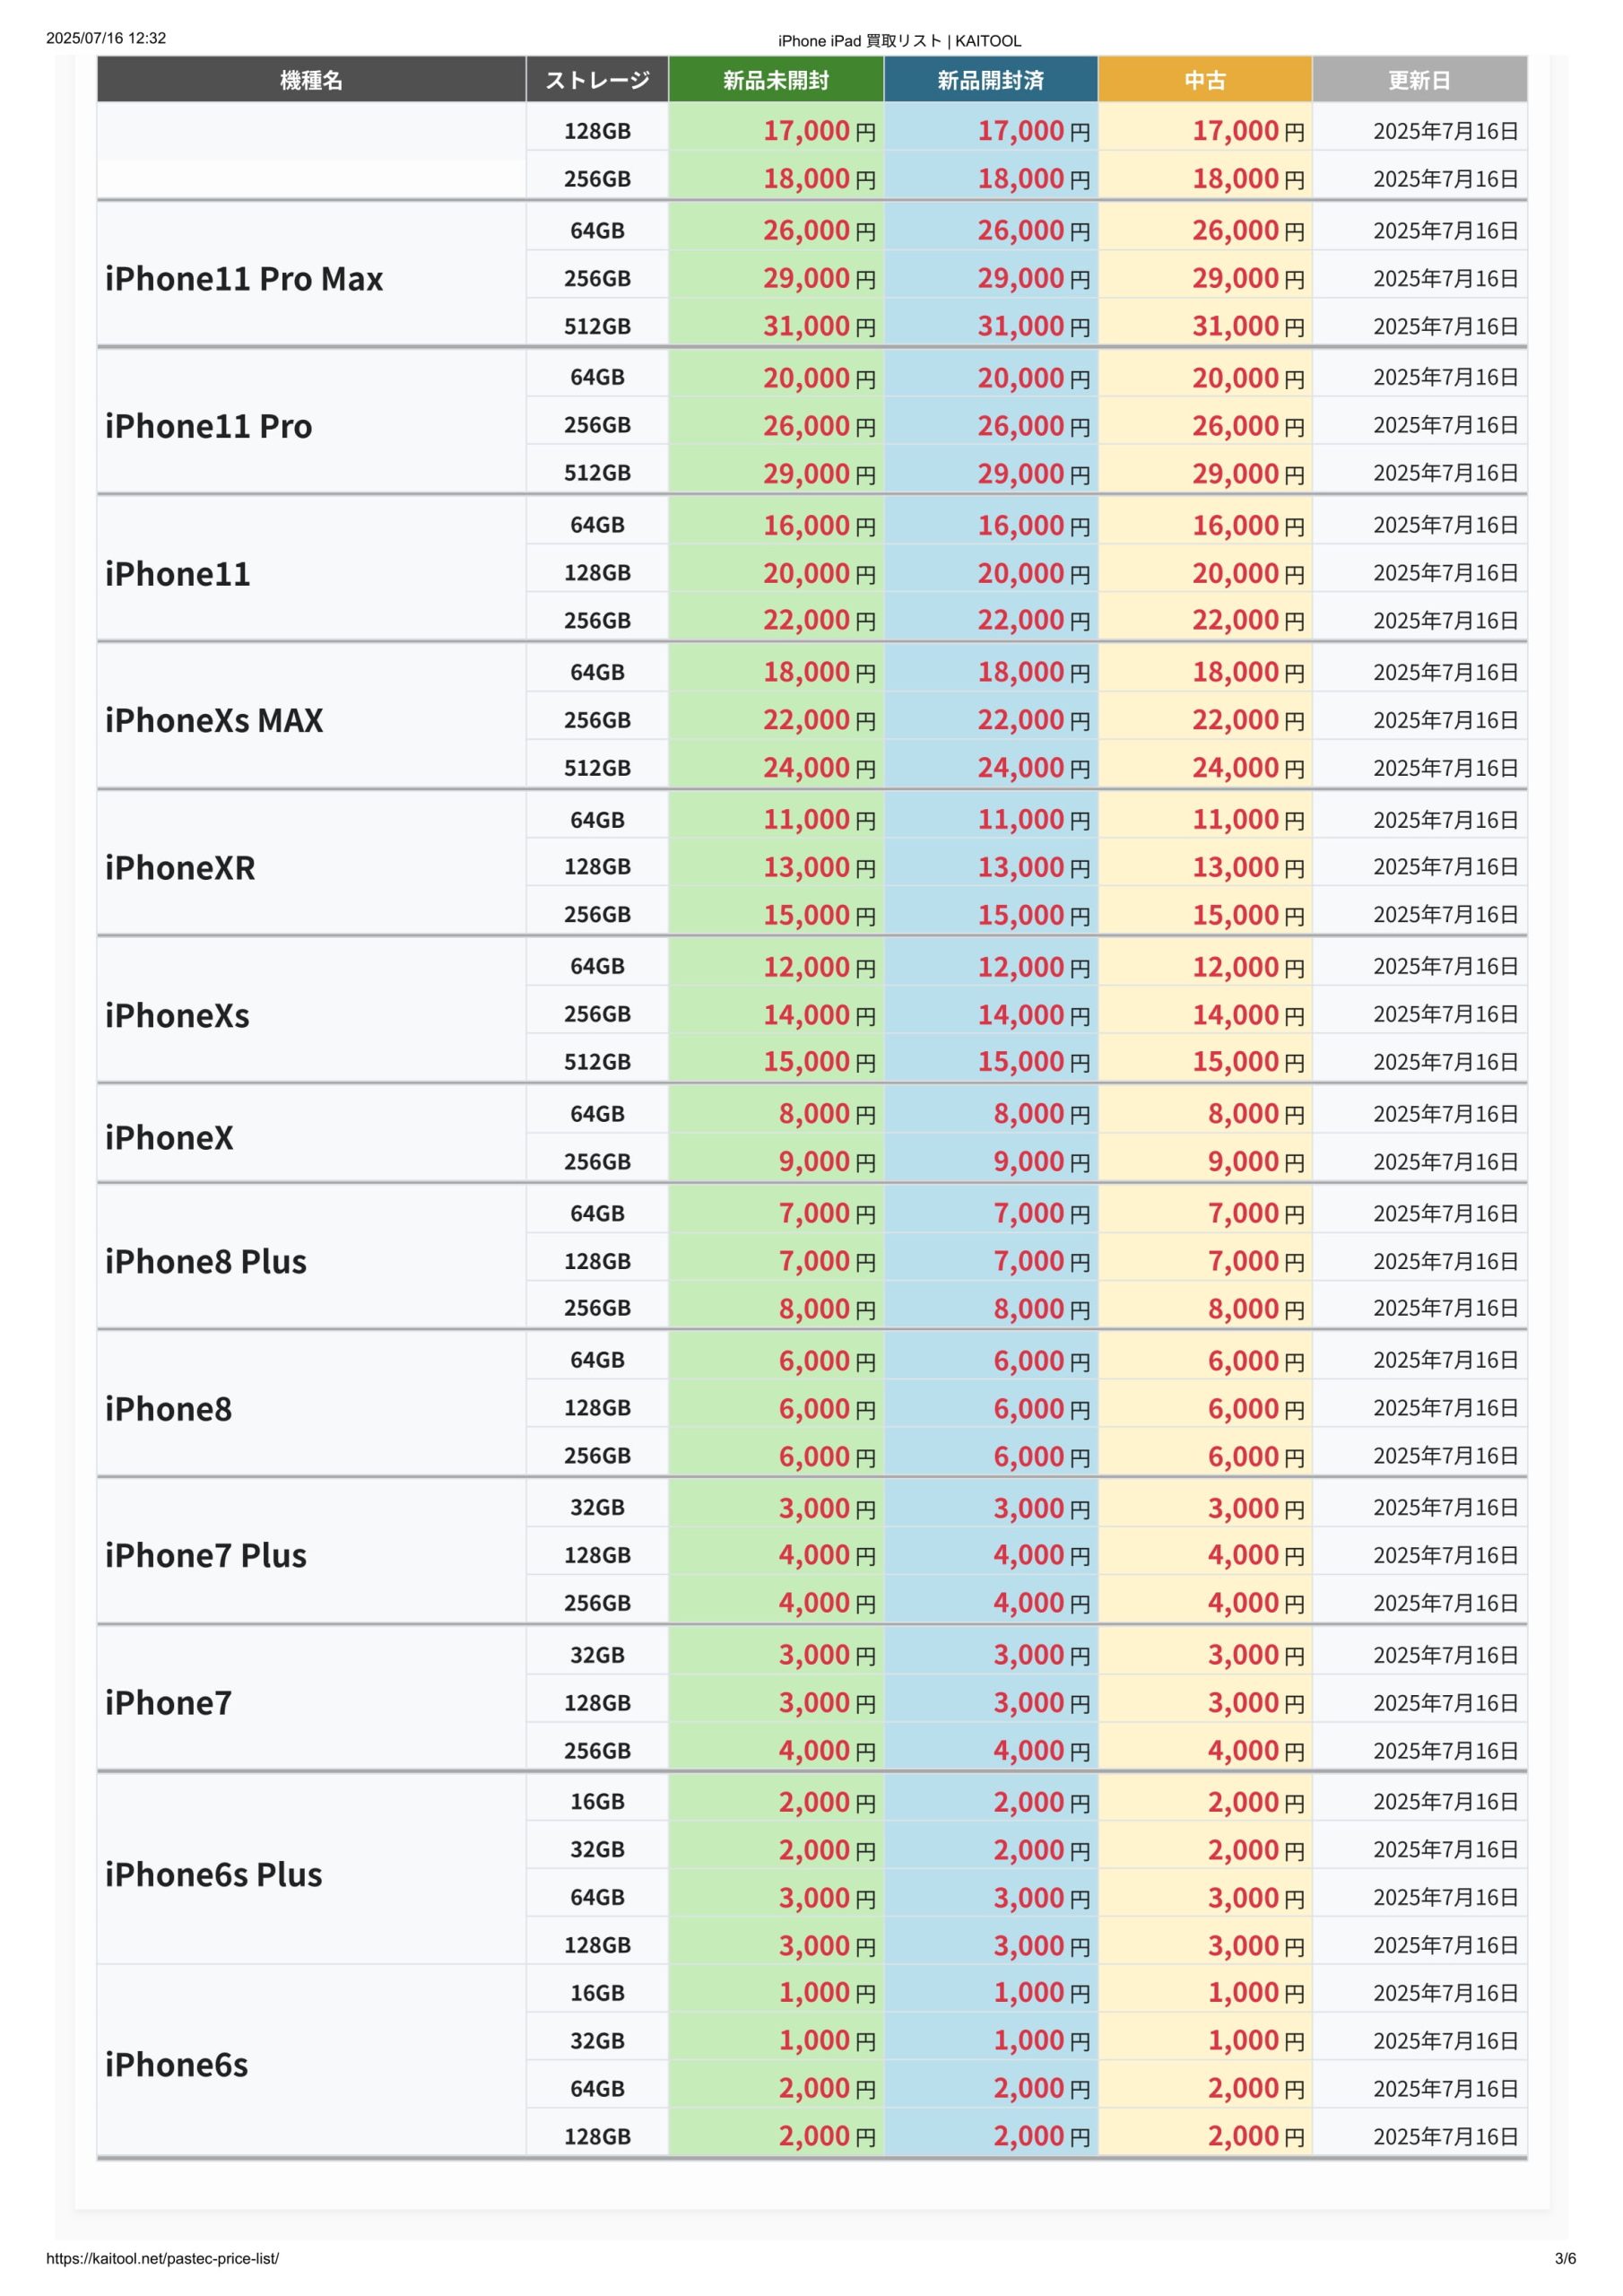Screen dimensions: 1623x2296
Task: Click the iPhoneXR model name
Action: pyautogui.click(x=180, y=867)
